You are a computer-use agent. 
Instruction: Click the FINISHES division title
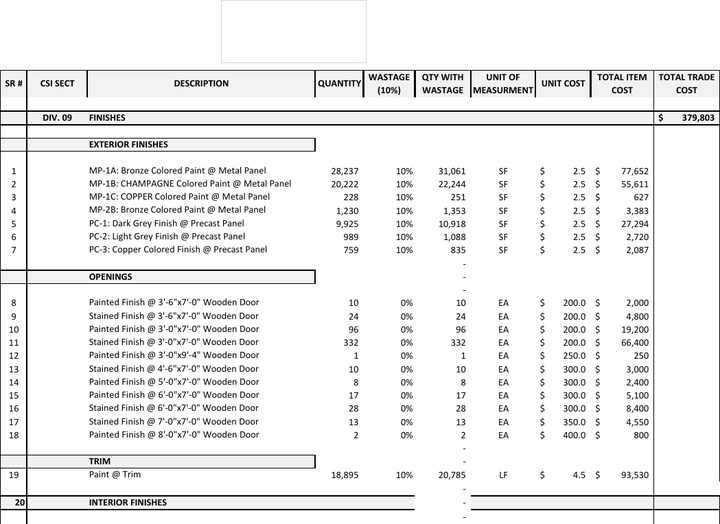tap(107, 118)
